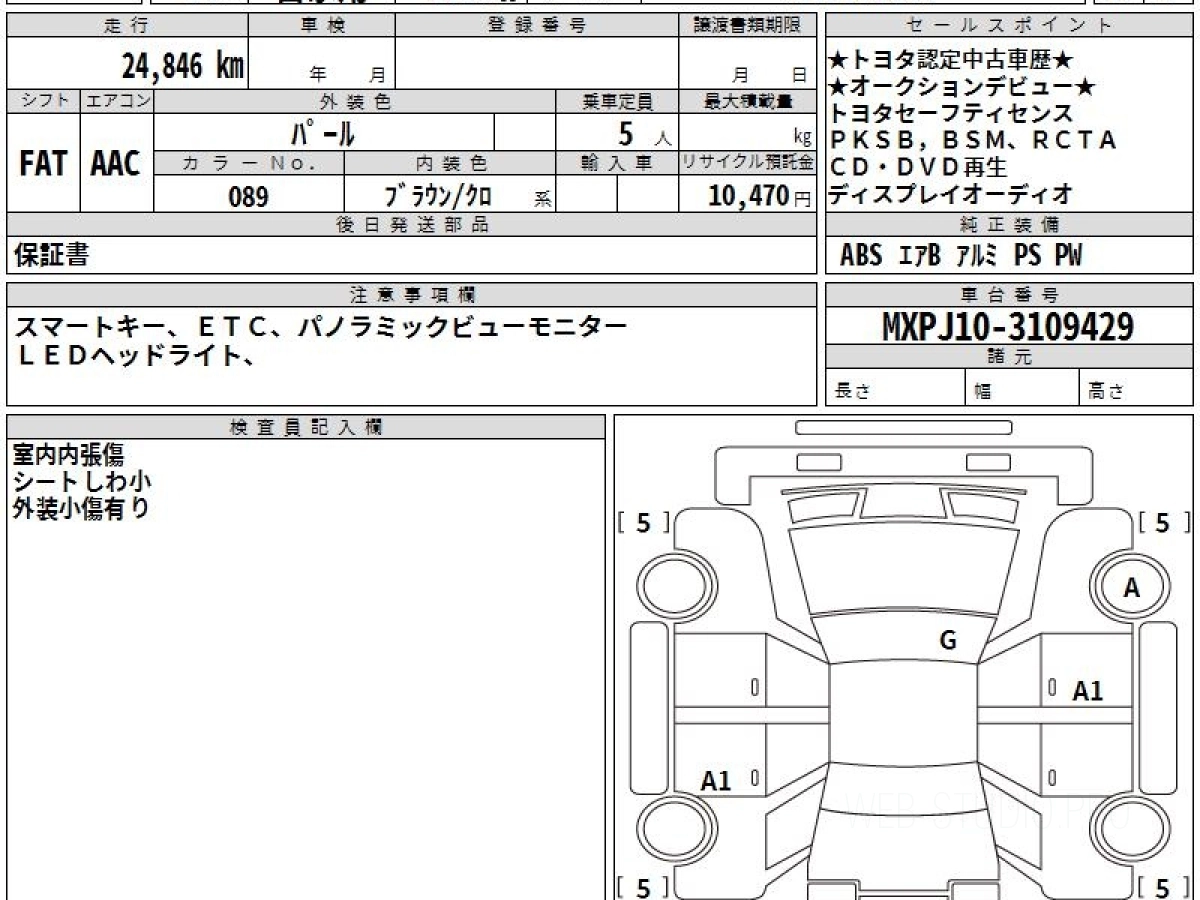Viewport: 1200px width, 900px height.
Task: Click the inspector note 室内内張傷
Action: (69, 455)
